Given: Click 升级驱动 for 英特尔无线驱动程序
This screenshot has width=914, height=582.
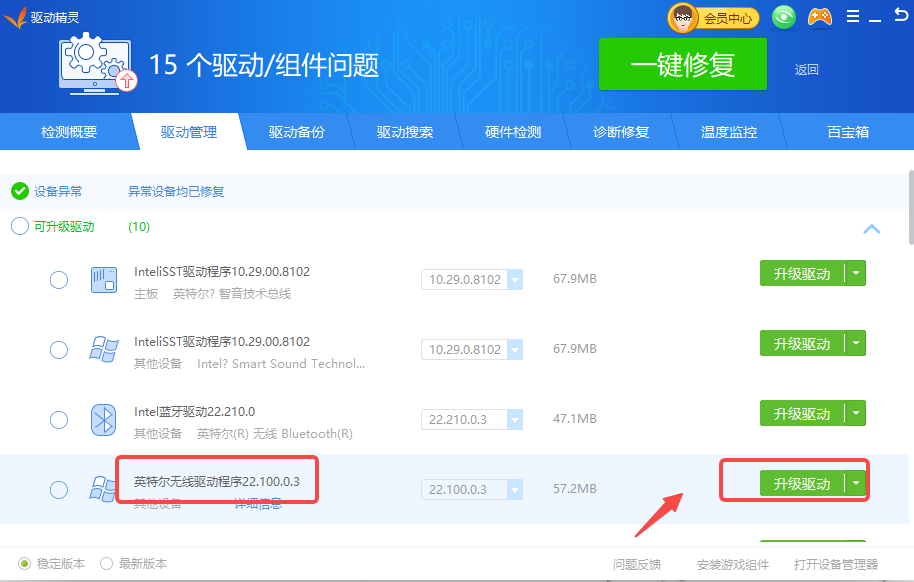Looking at the screenshot, I should coord(802,484).
